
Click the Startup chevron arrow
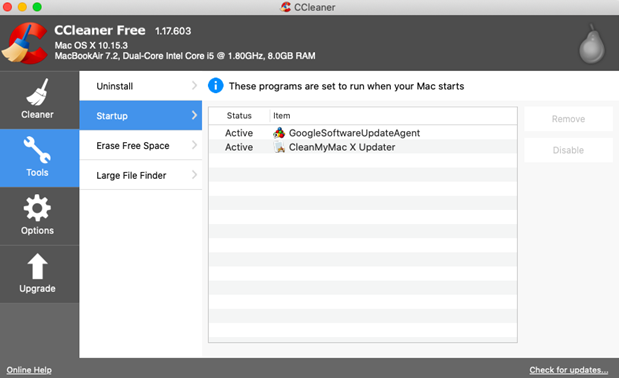coord(194,115)
